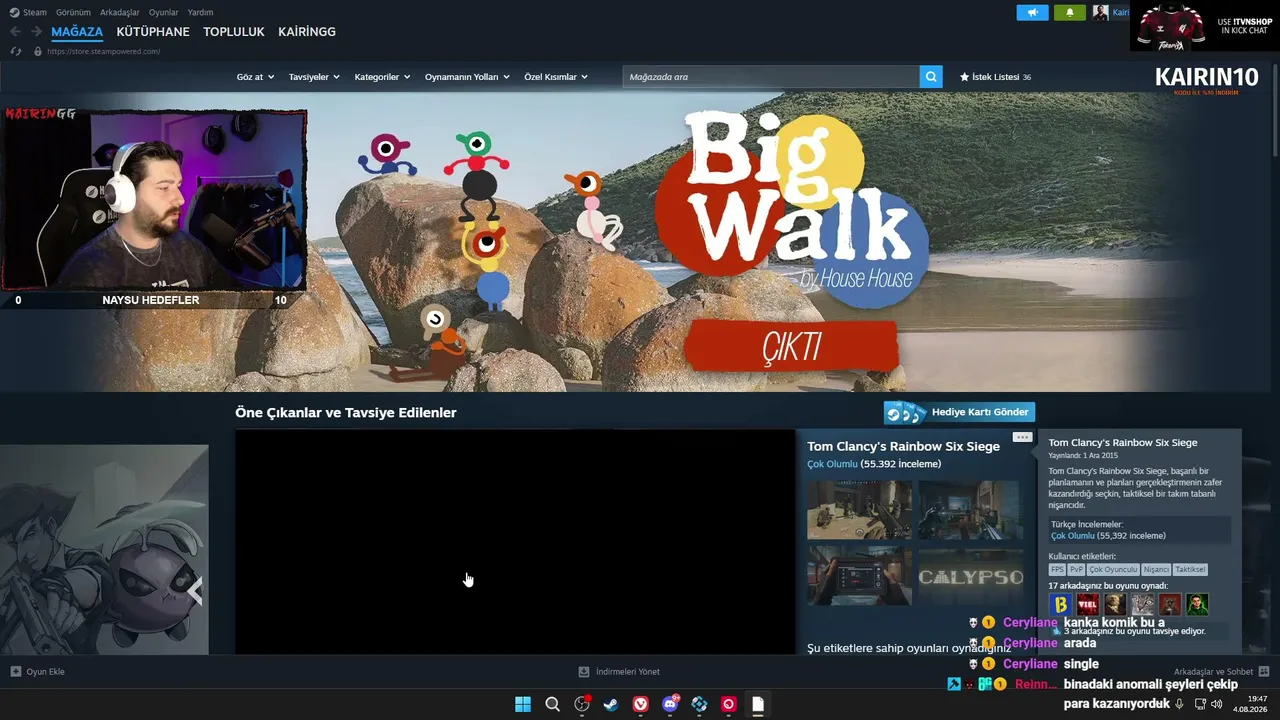Open the green notifications bell
Image resolution: width=1280 pixels, height=720 pixels.
tap(1069, 12)
